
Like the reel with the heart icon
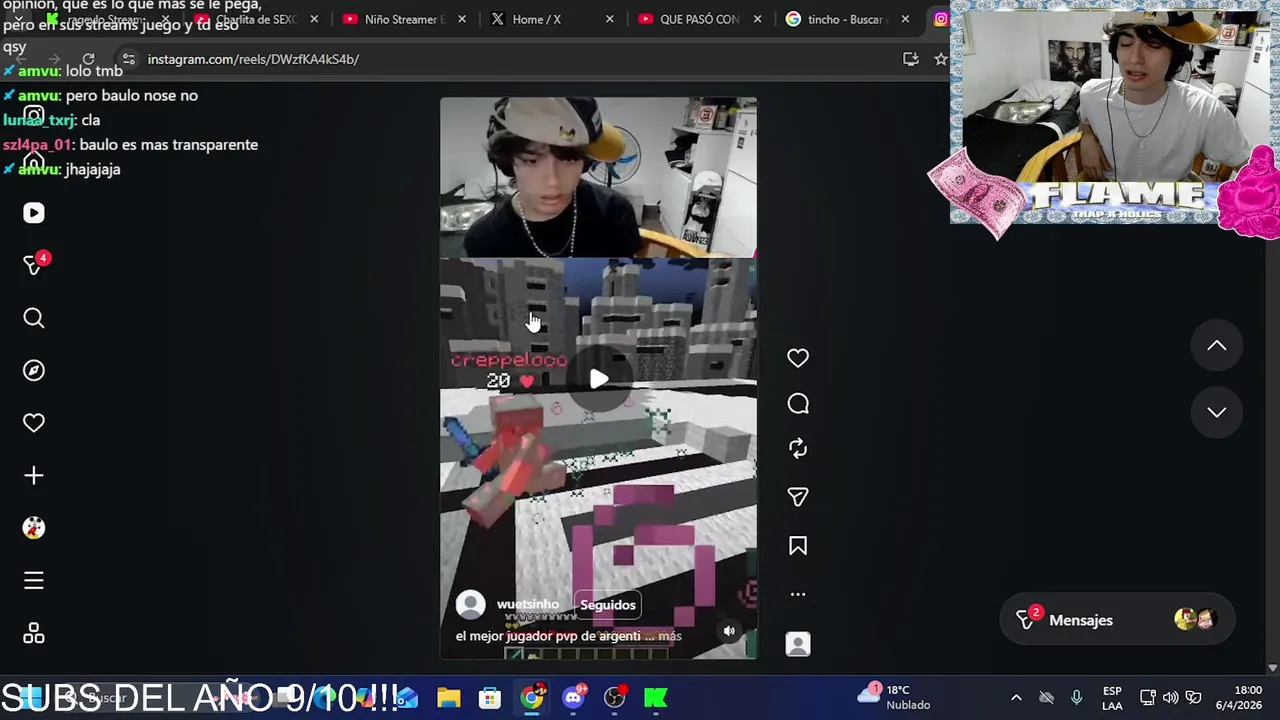(798, 358)
